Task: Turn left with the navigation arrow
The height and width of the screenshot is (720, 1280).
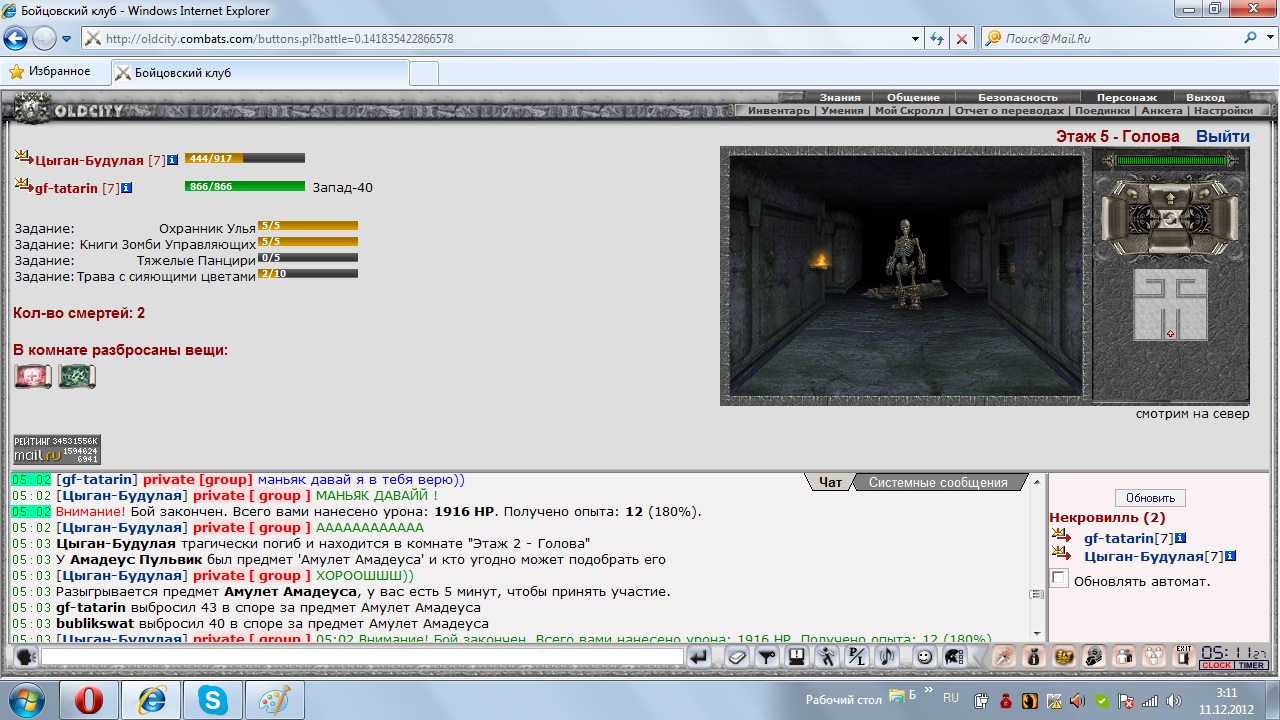Action: pos(1132,192)
